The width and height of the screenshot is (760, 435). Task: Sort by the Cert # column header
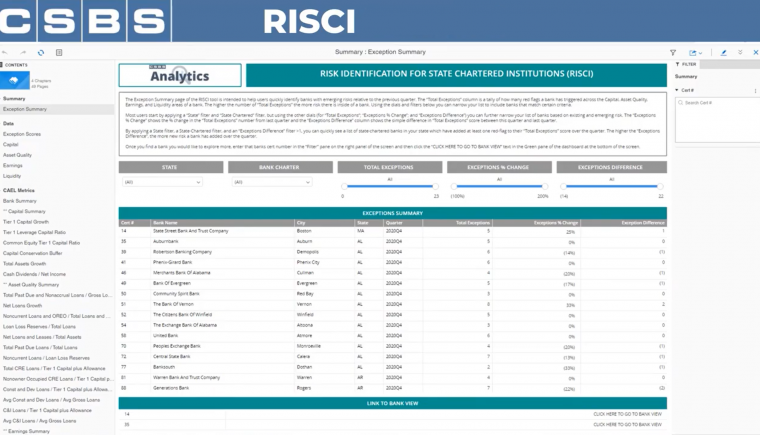[x=134, y=223]
